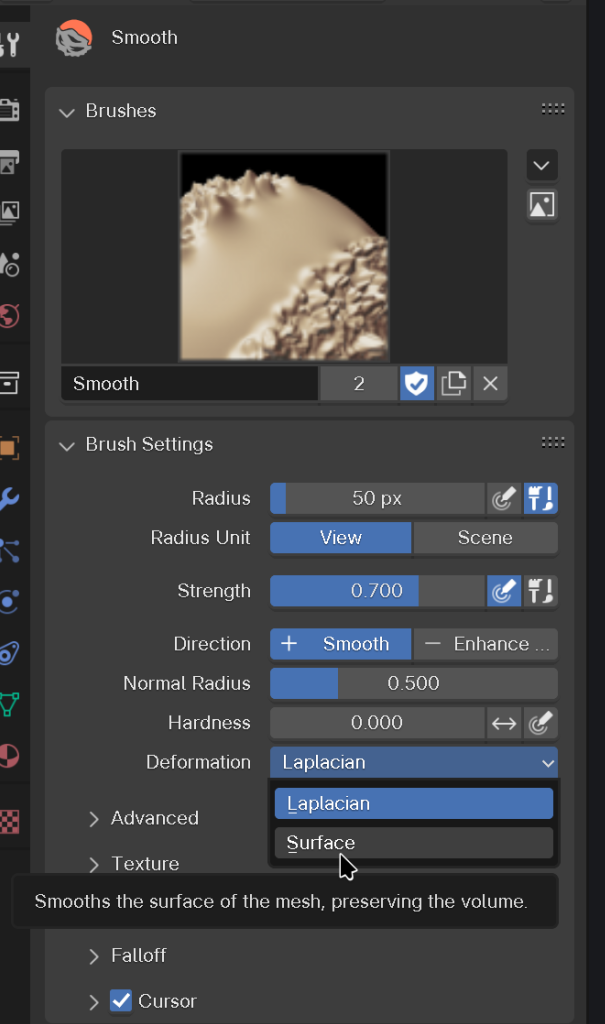This screenshot has height=1024, width=605.
Task: Open the Tool properties tab
Action: [10, 44]
